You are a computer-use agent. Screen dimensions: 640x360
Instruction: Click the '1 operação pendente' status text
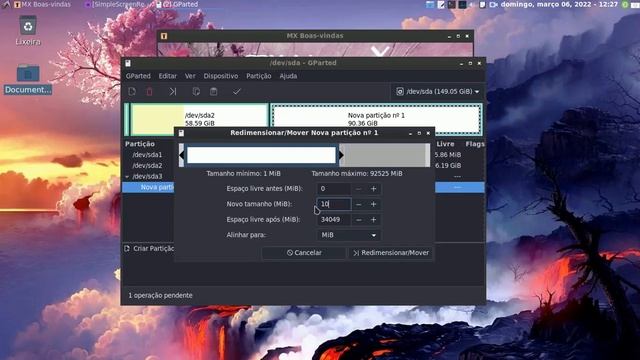160,295
